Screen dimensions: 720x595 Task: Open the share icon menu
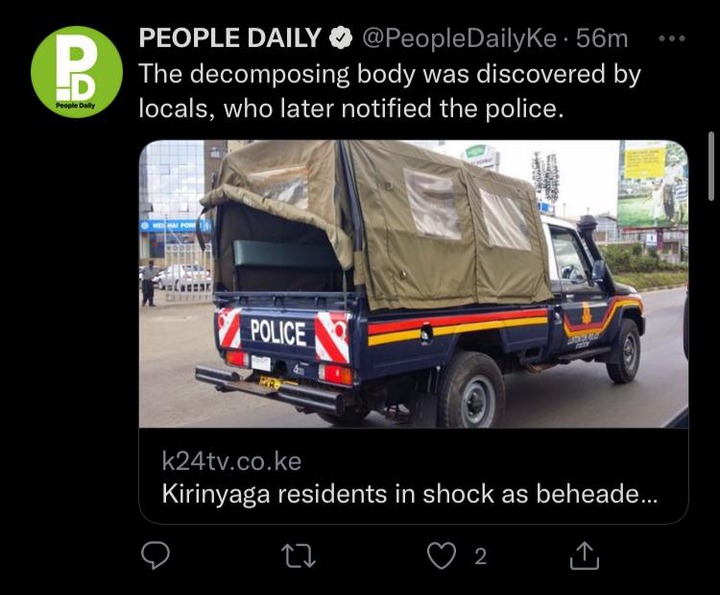tap(584, 556)
